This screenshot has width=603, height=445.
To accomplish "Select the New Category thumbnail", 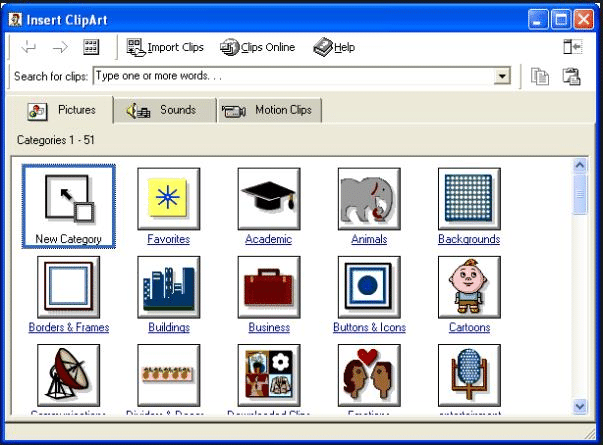I will click(x=68, y=206).
